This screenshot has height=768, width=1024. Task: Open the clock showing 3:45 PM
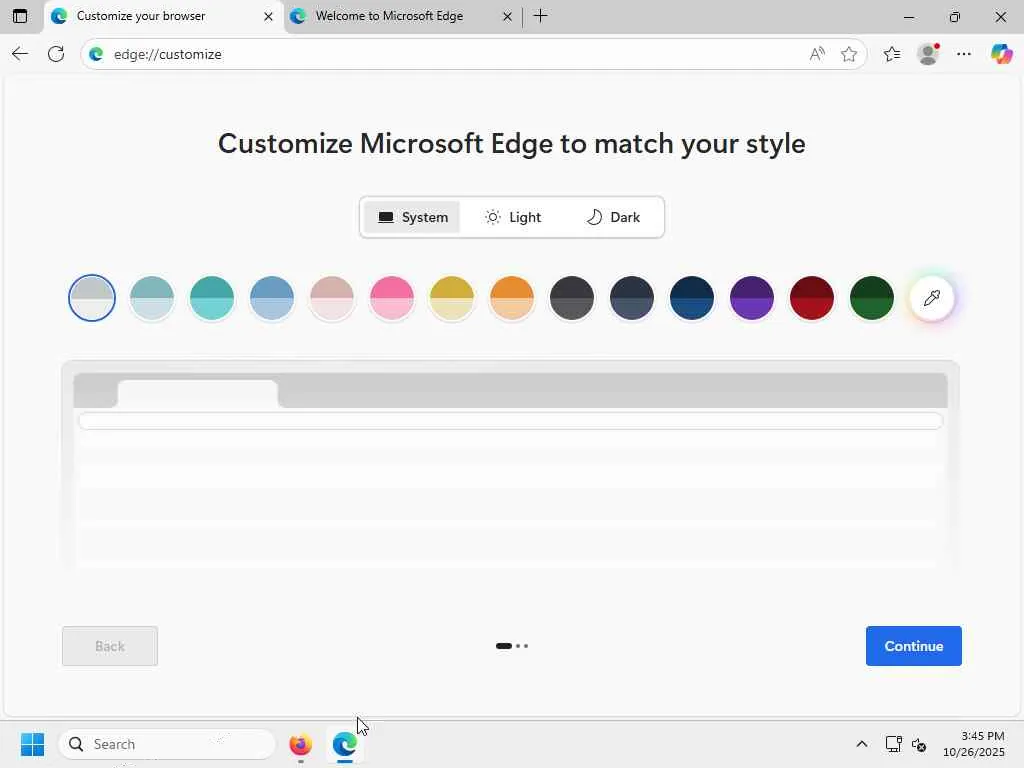(x=974, y=744)
